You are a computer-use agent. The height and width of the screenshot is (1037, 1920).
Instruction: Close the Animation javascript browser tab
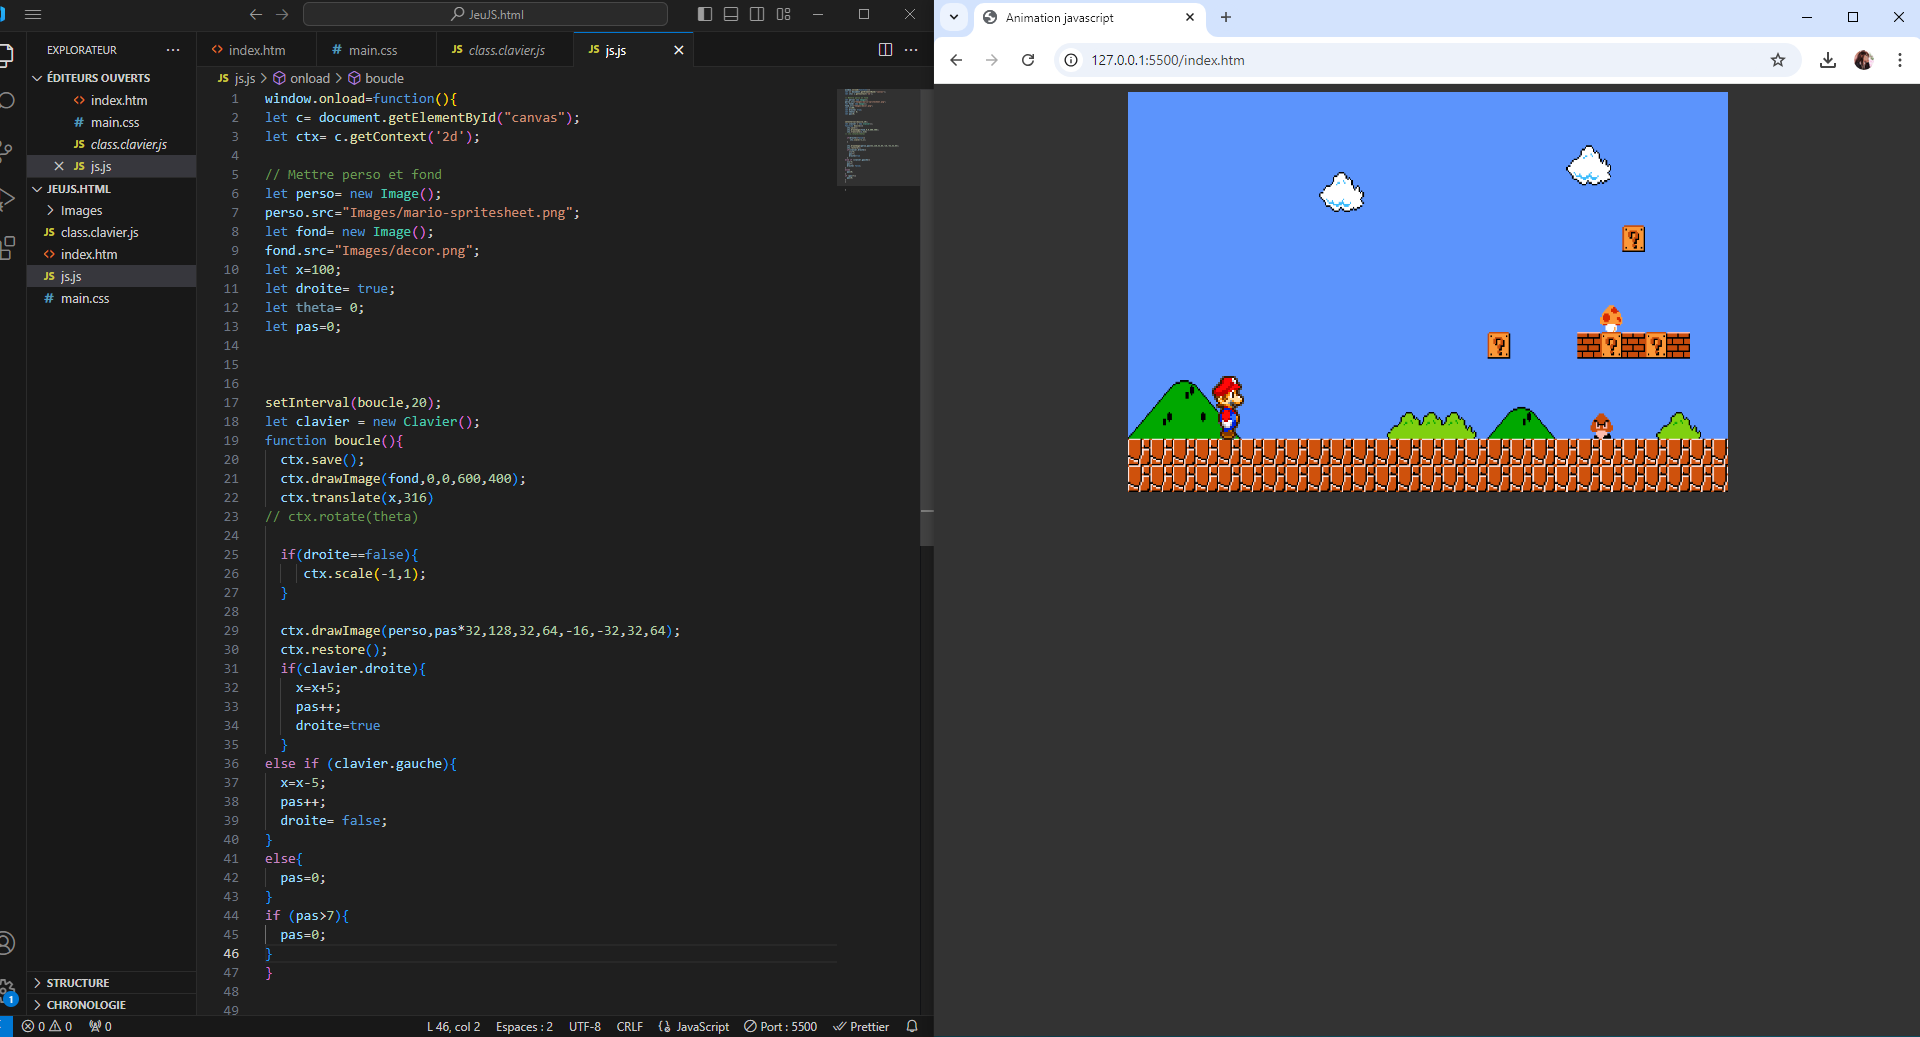click(1190, 17)
